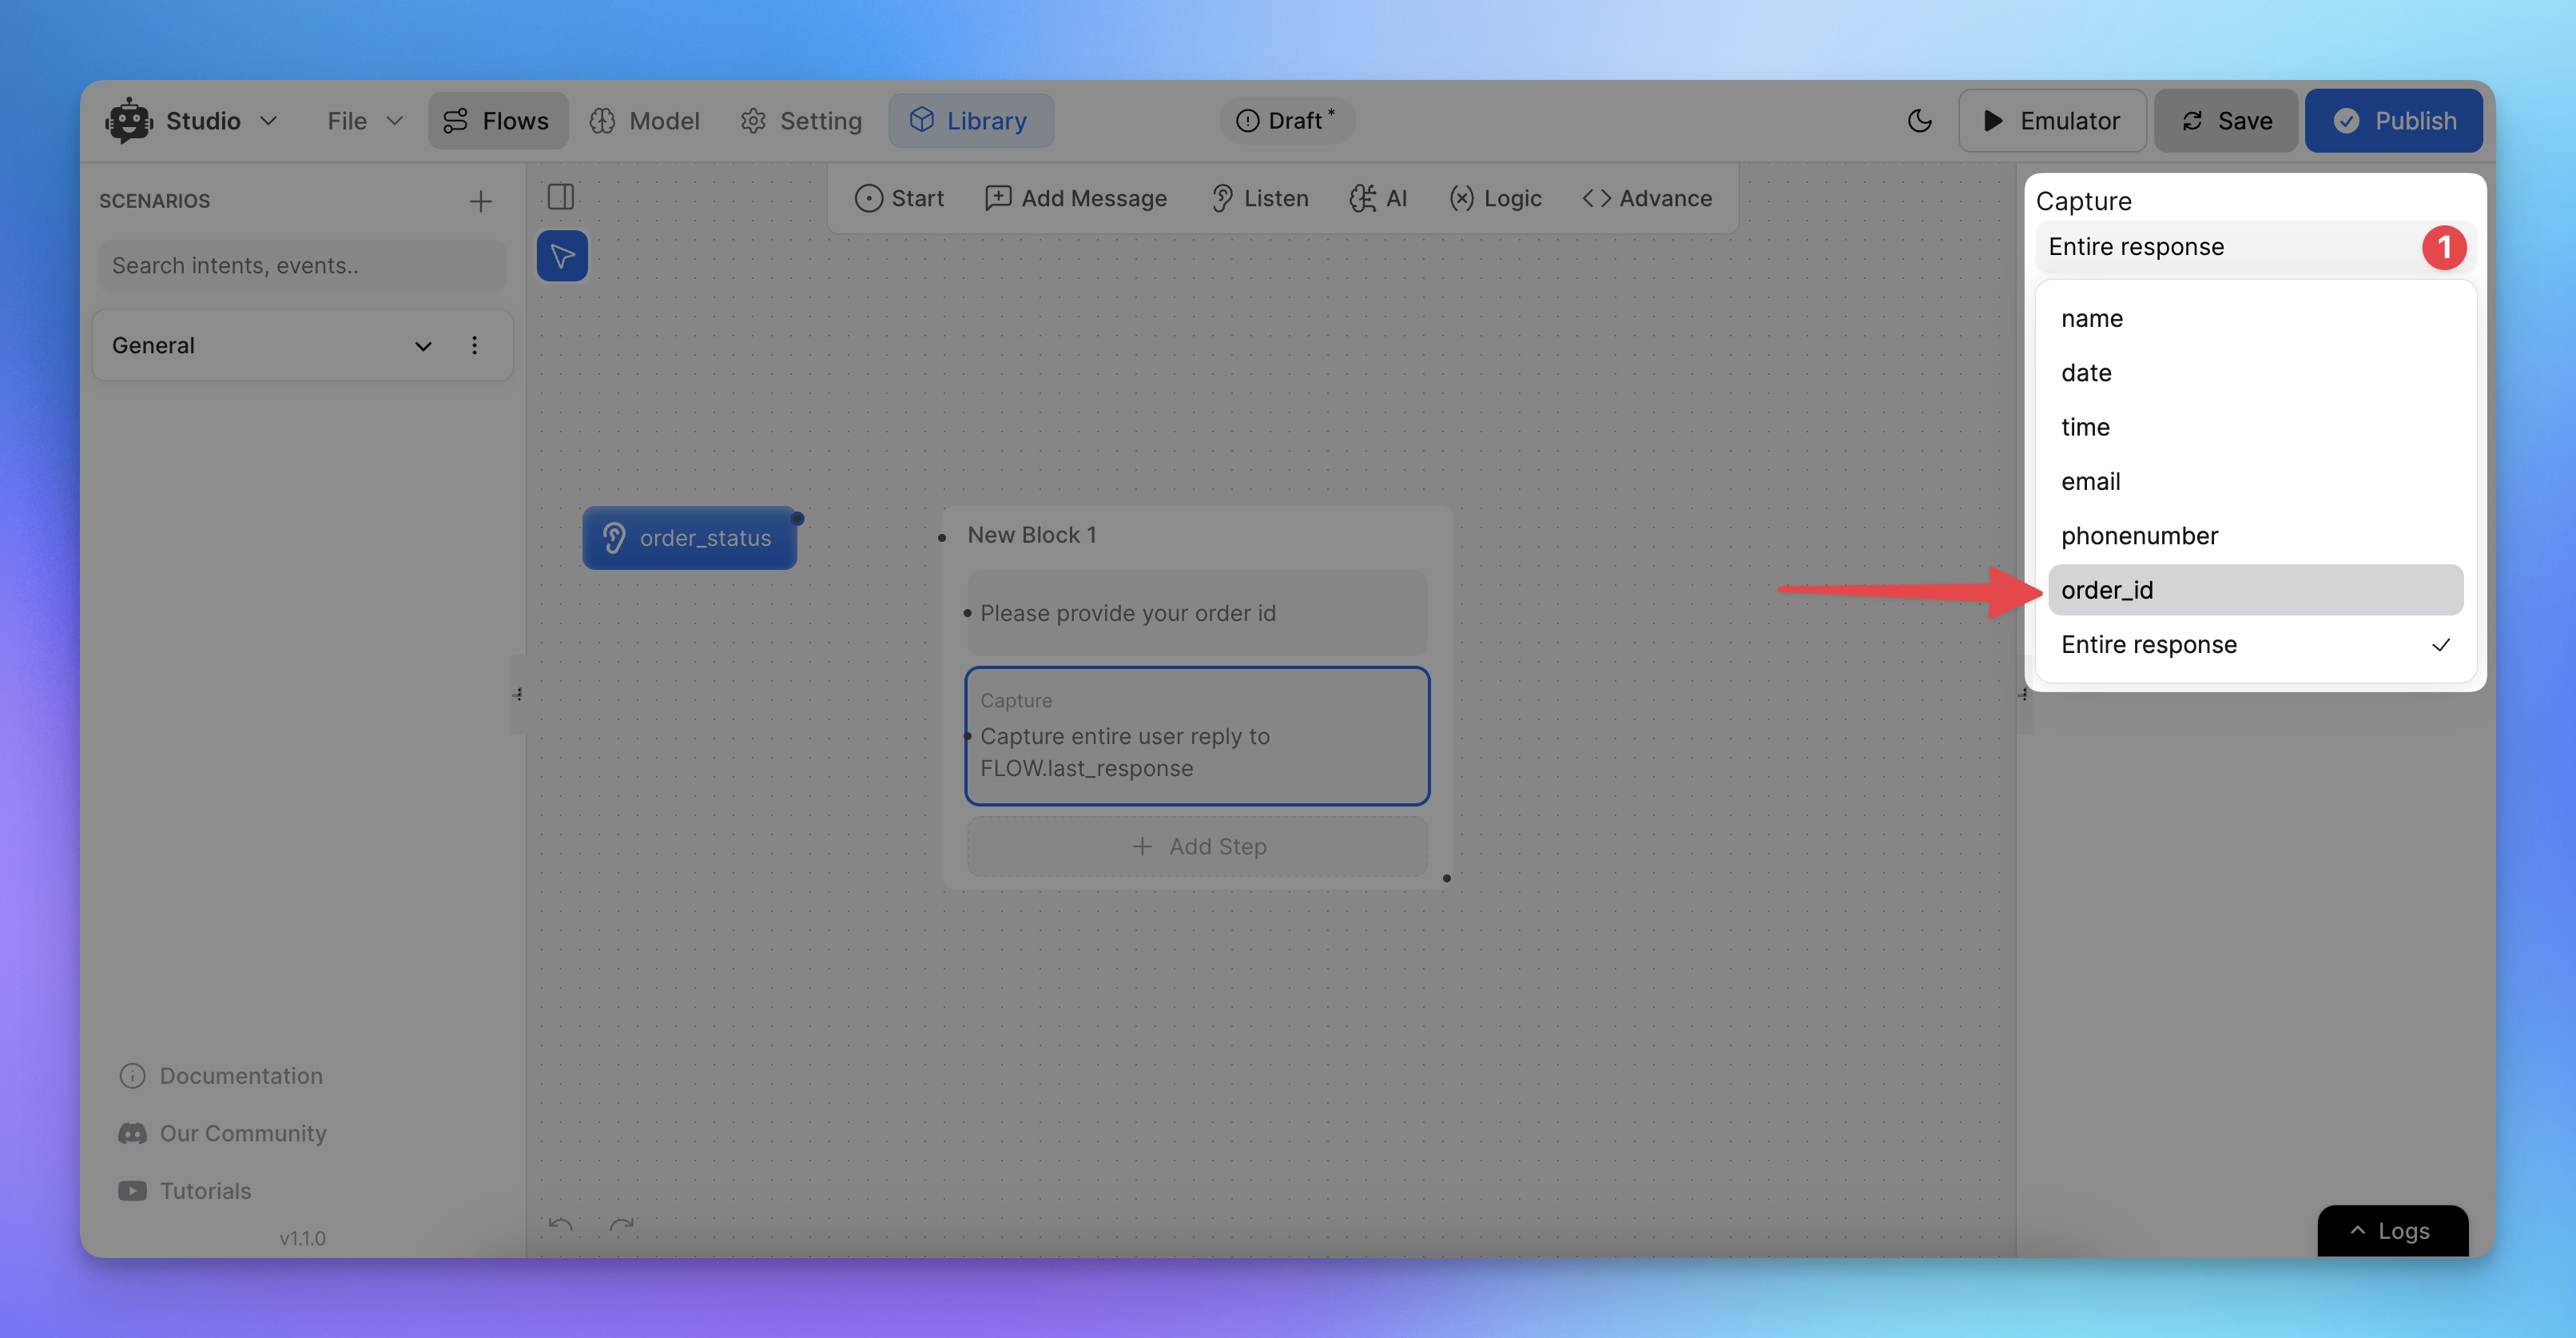Choose date from capture options
The height and width of the screenshot is (1338, 2576).
tap(2255, 372)
